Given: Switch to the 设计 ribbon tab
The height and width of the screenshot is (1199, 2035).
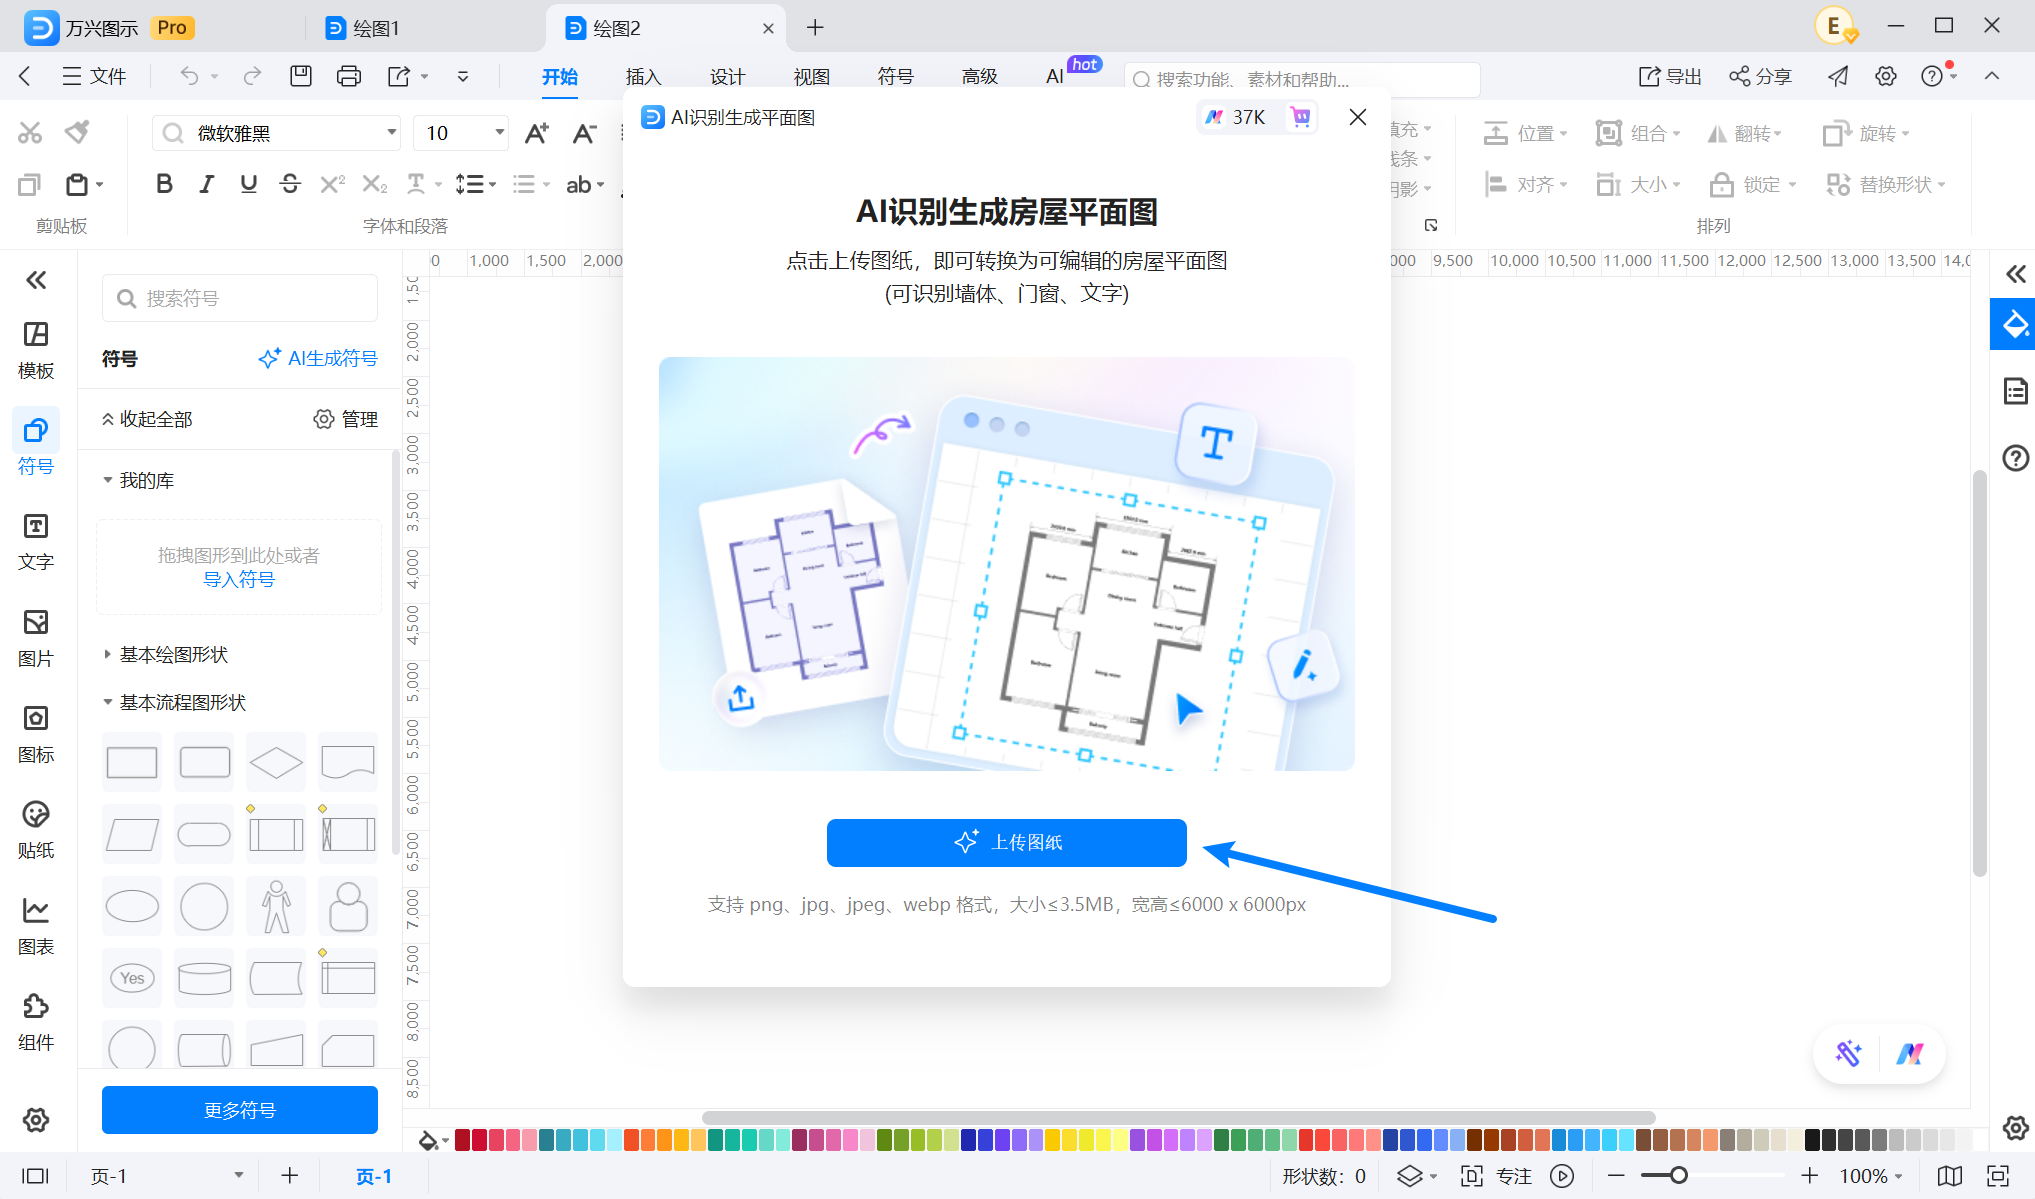Looking at the screenshot, I should pyautogui.click(x=727, y=76).
